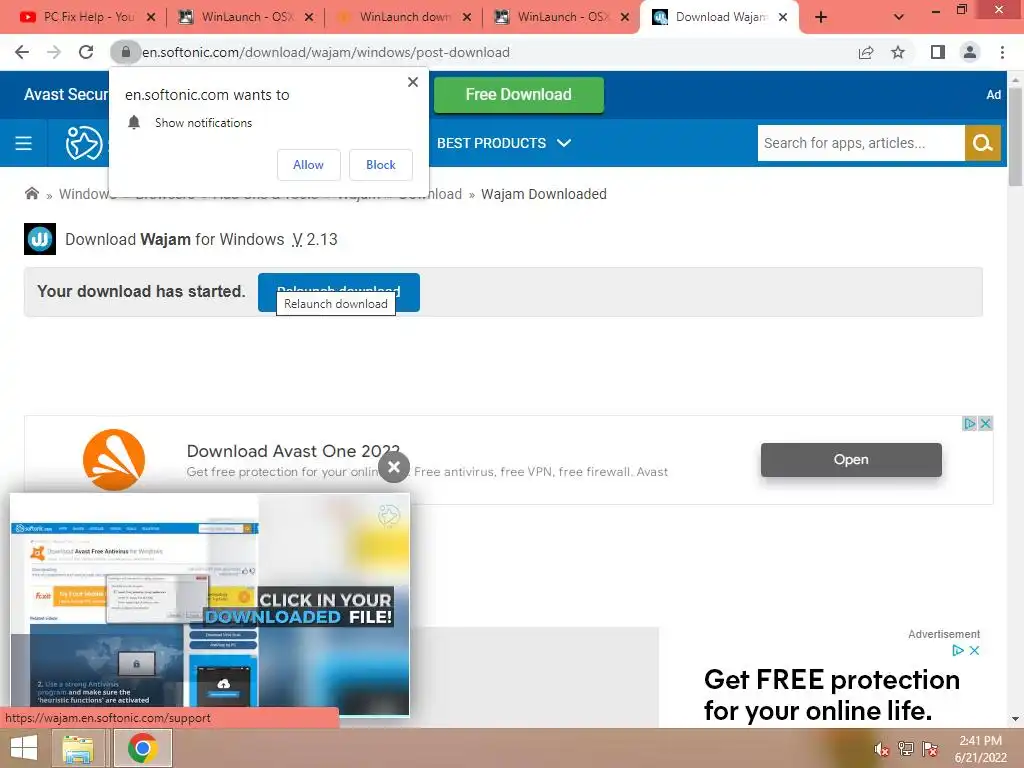Click the green Free Download button
This screenshot has width=1024, height=768.
coord(519,95)
